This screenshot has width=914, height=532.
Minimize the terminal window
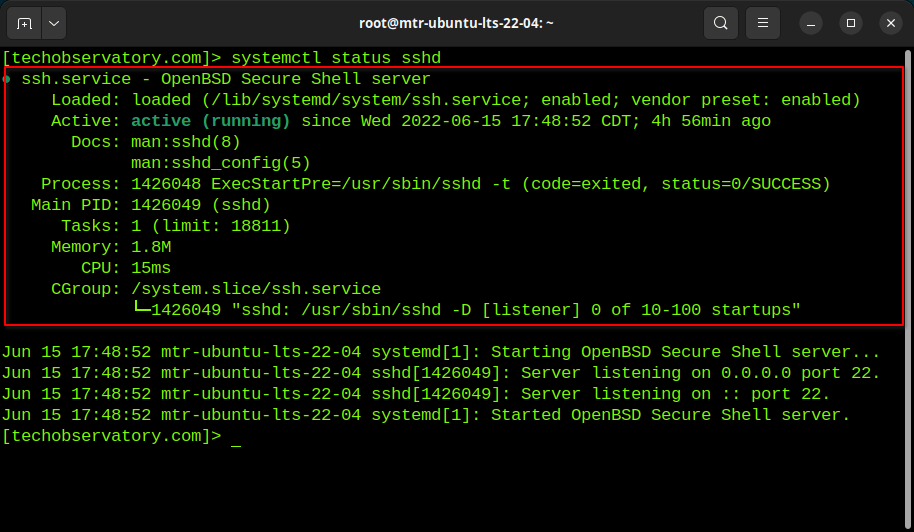[x=810, y=23]
